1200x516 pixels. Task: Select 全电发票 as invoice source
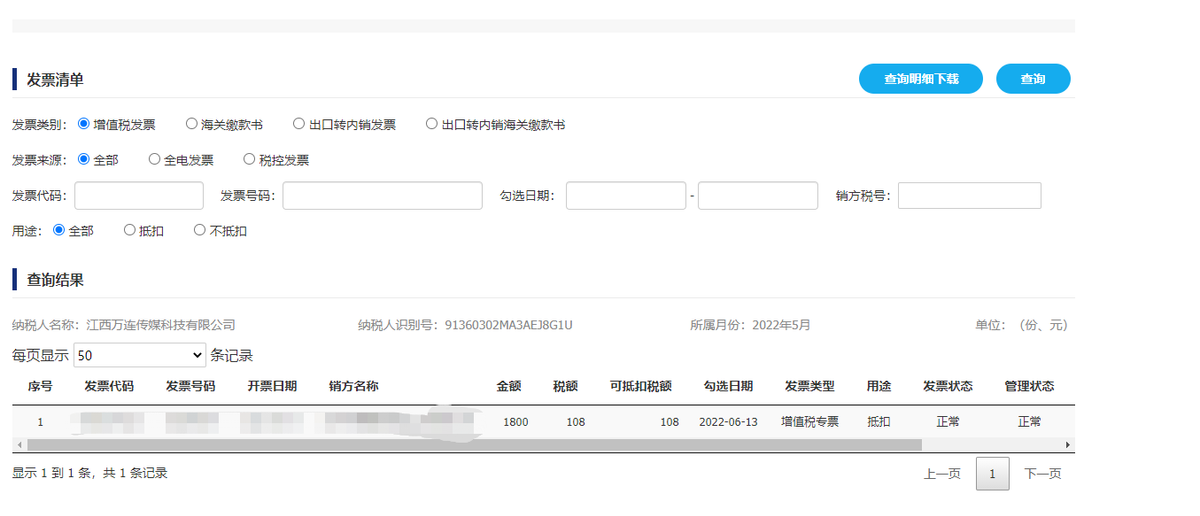coord(155,159)
